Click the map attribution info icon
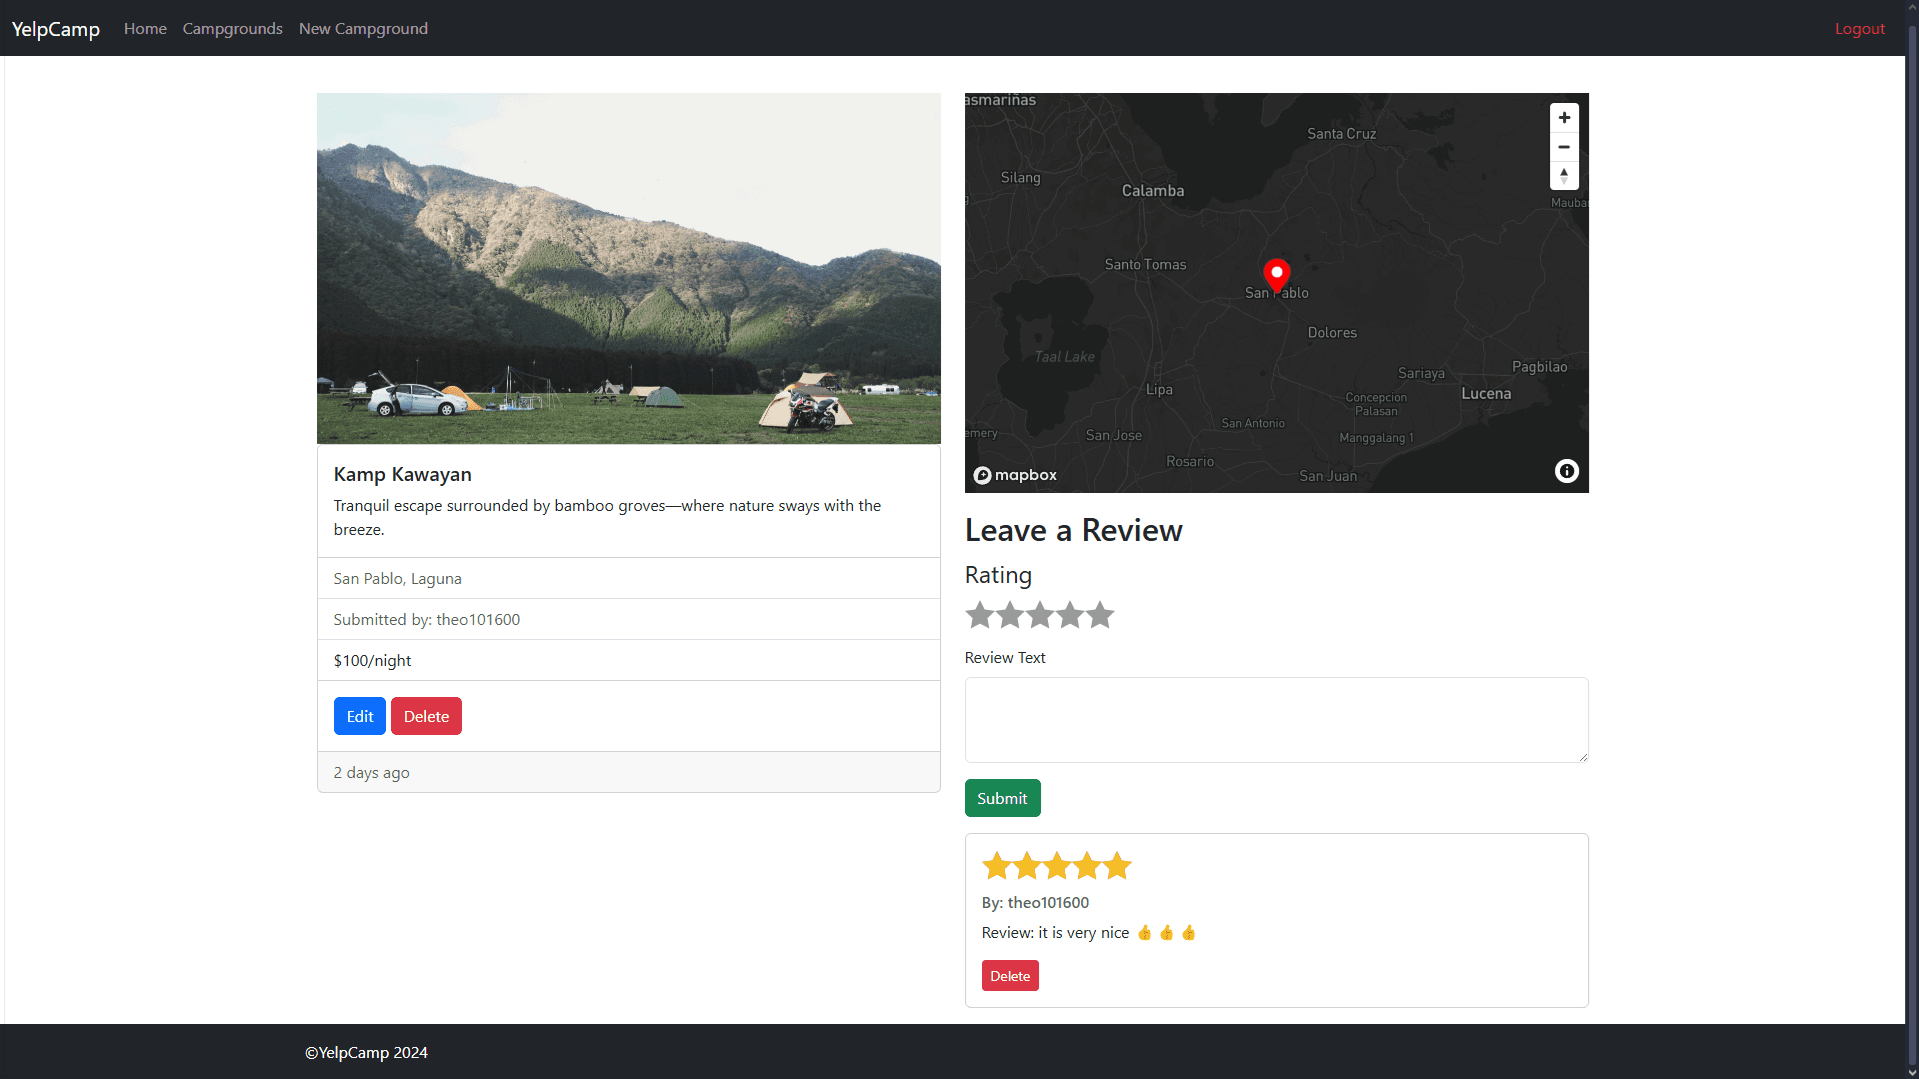This screenshot has height=1079, width=1919. [1565, 470]
